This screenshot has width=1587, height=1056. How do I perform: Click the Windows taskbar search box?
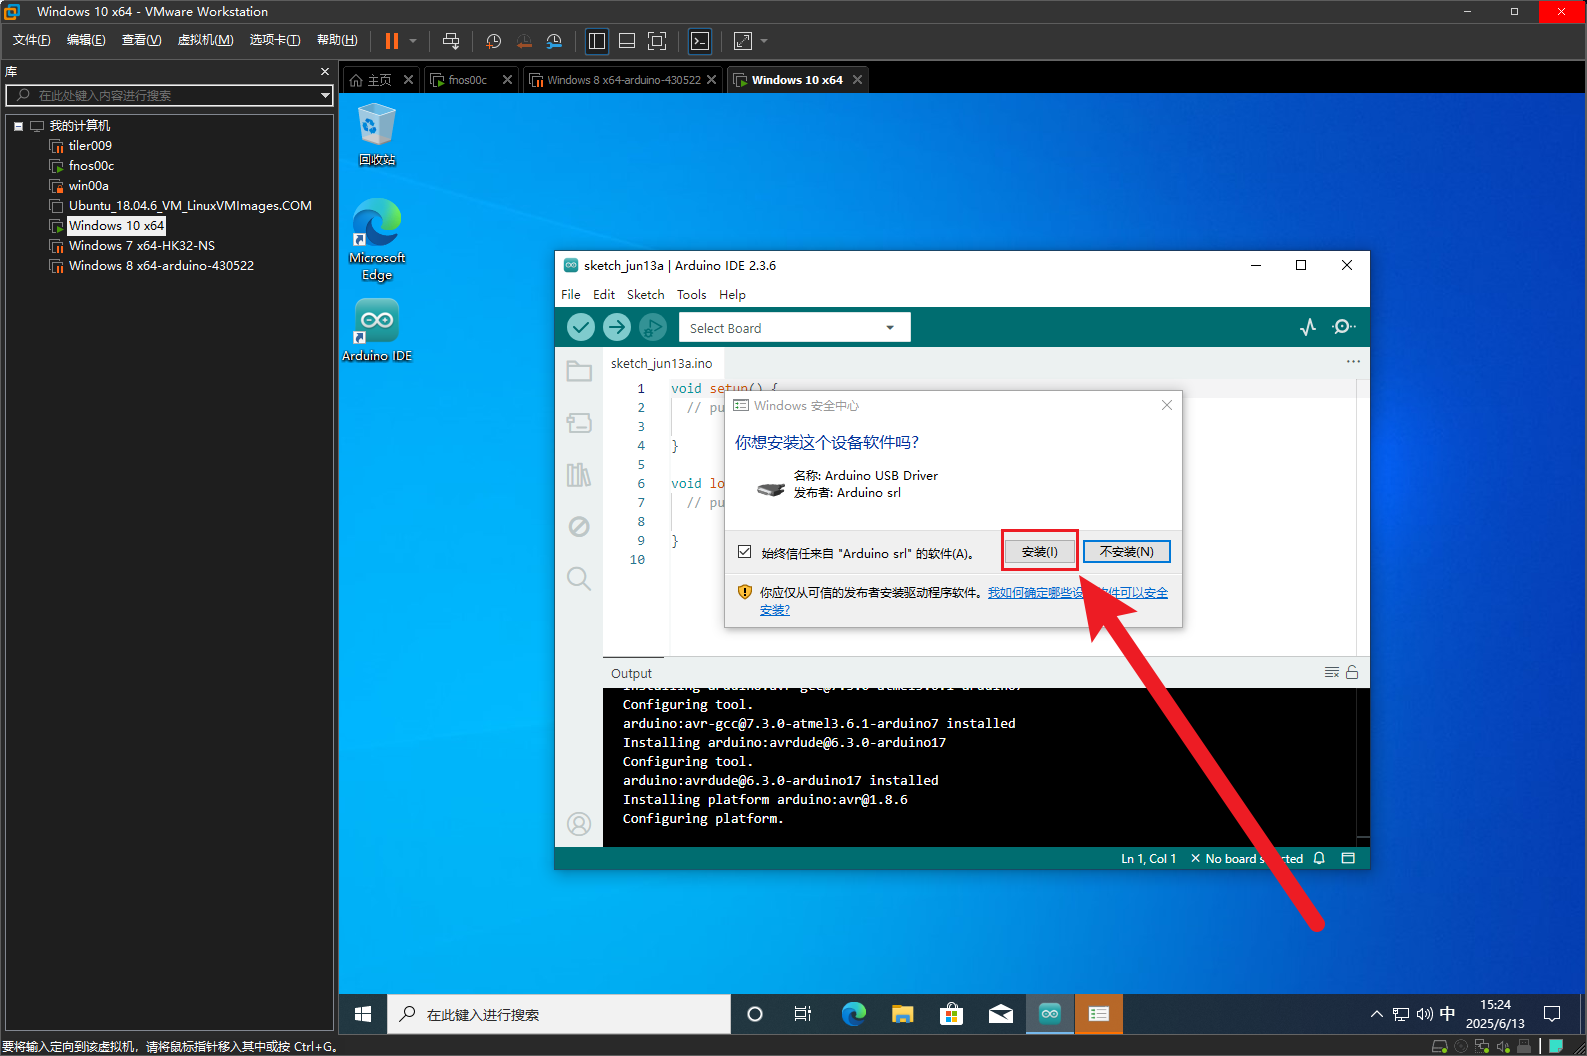point(559,1014)
